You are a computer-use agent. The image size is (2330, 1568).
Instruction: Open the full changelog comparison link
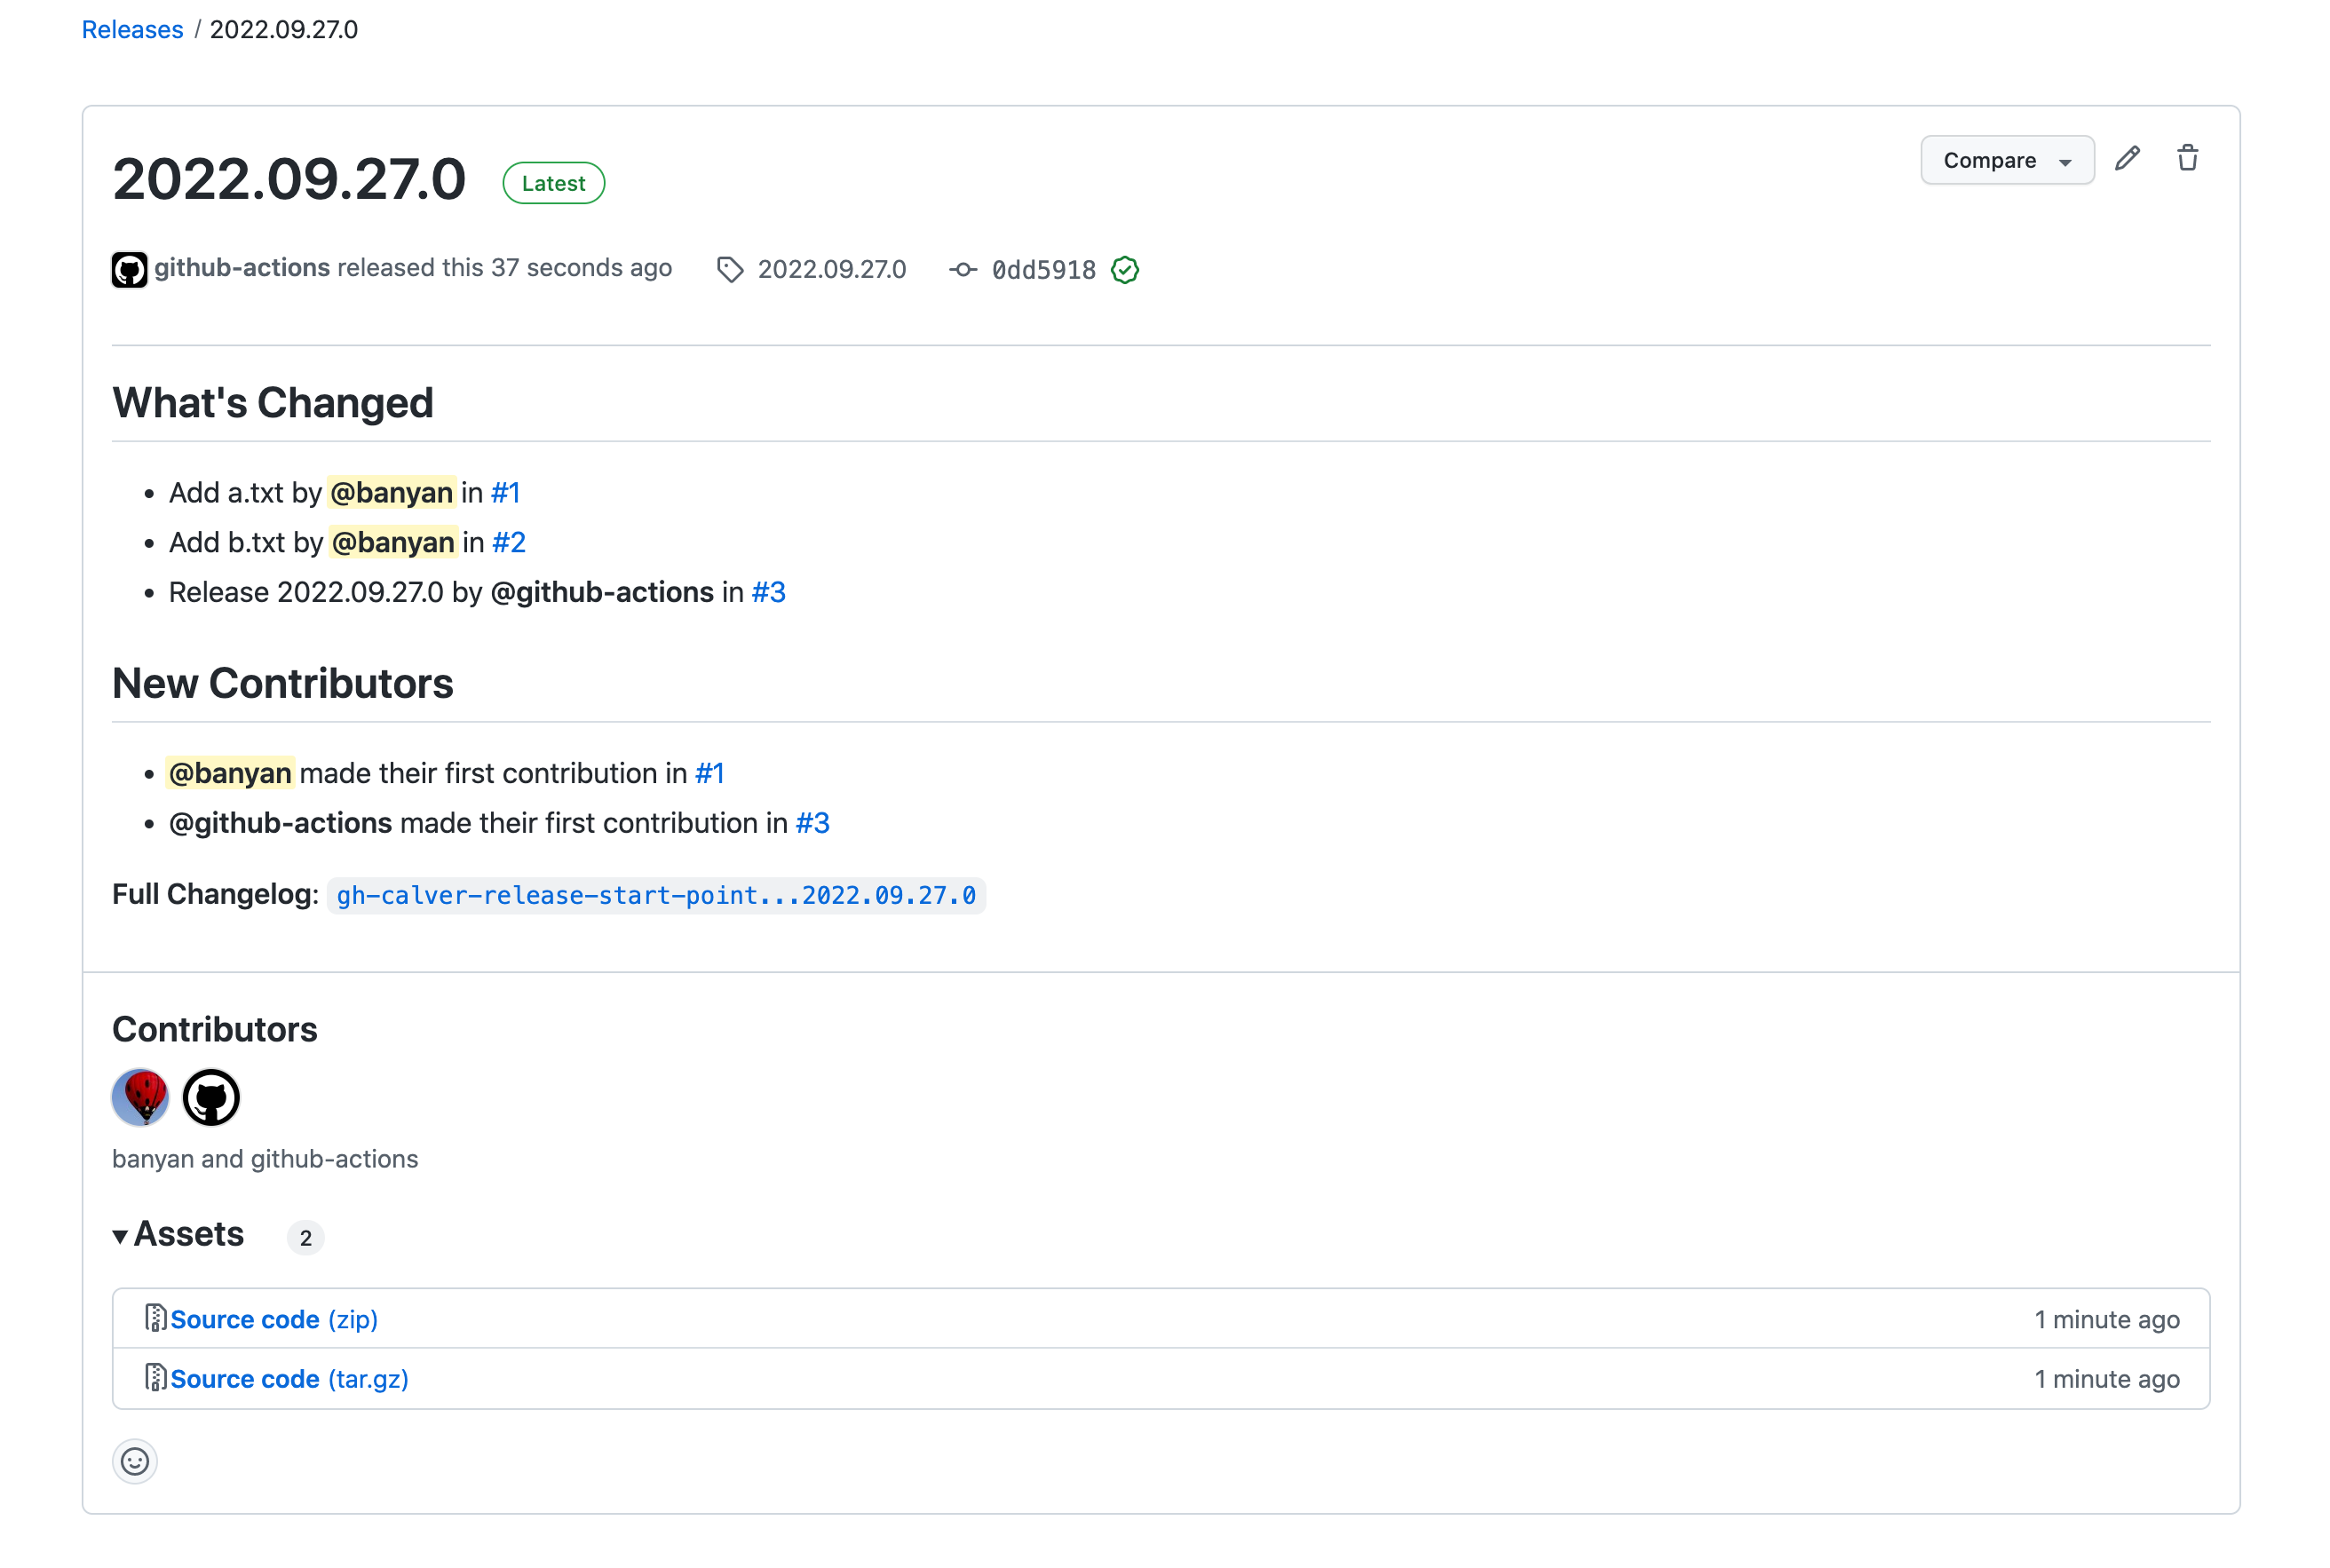(656, 895)
